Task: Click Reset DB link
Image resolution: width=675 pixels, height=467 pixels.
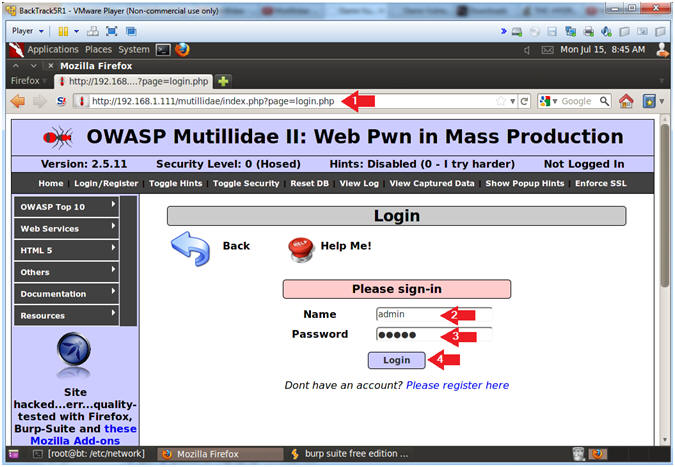Action: (x=310, y=183)
